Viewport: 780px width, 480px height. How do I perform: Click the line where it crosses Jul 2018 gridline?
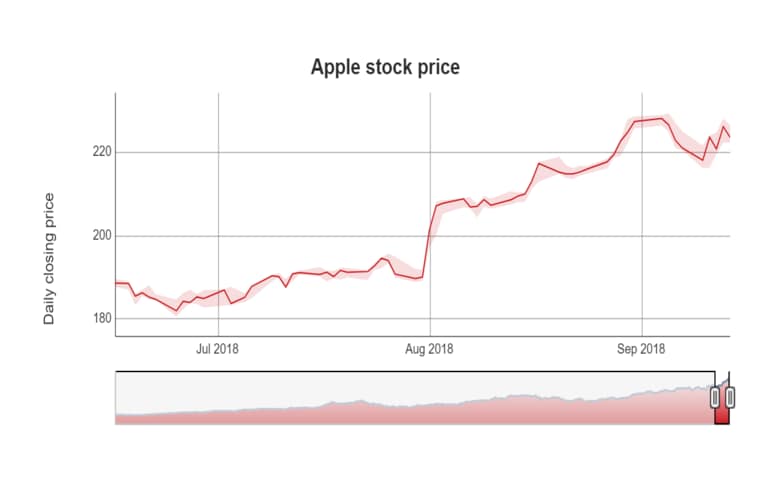(x=218, y=292)
